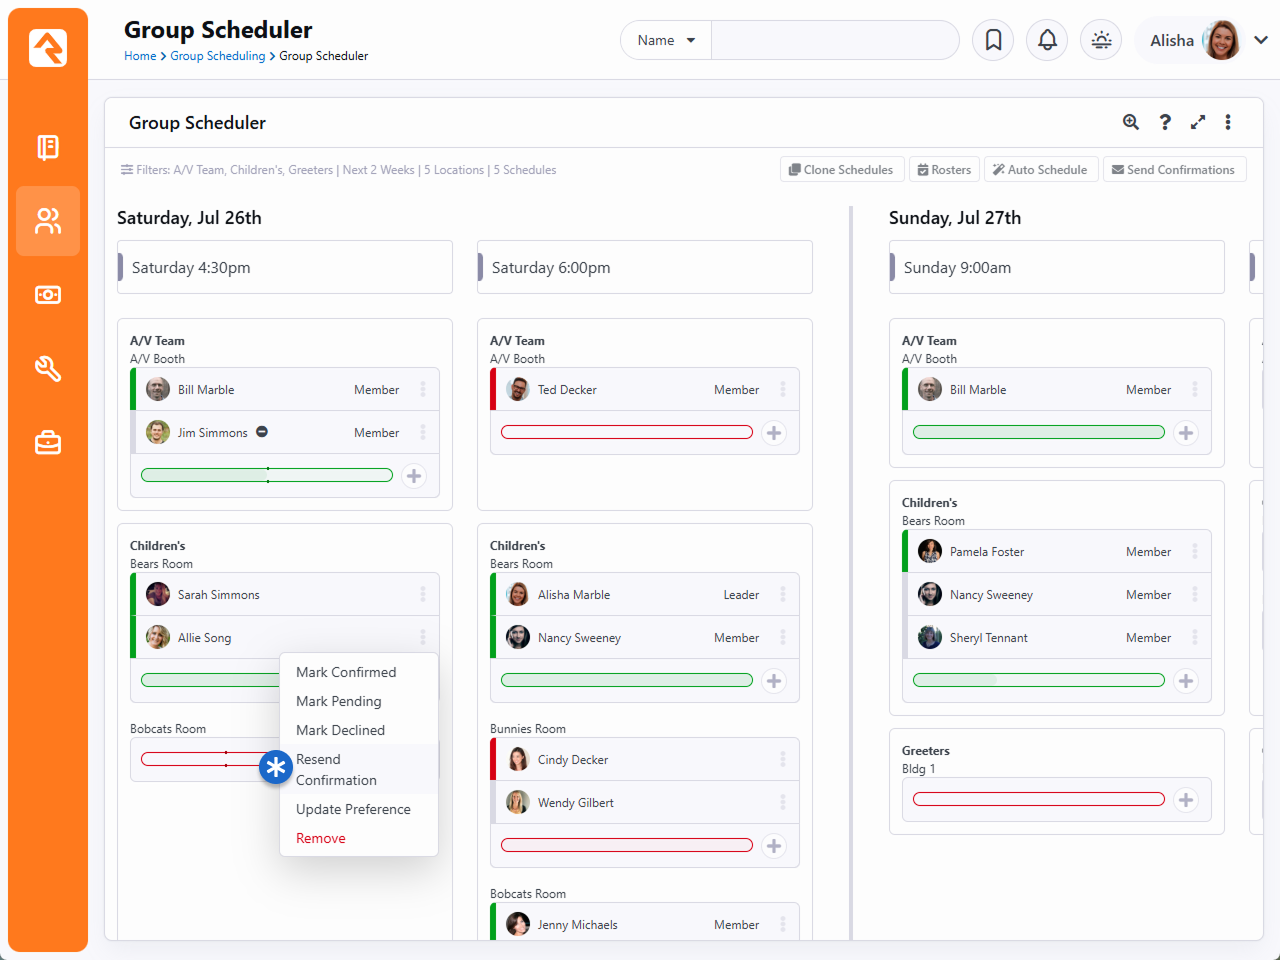Viewport: 1280px width, 960px height.
Task: Click the Greeters Bldg 1 red progress bar
Action: click(x=1038, y=799)
